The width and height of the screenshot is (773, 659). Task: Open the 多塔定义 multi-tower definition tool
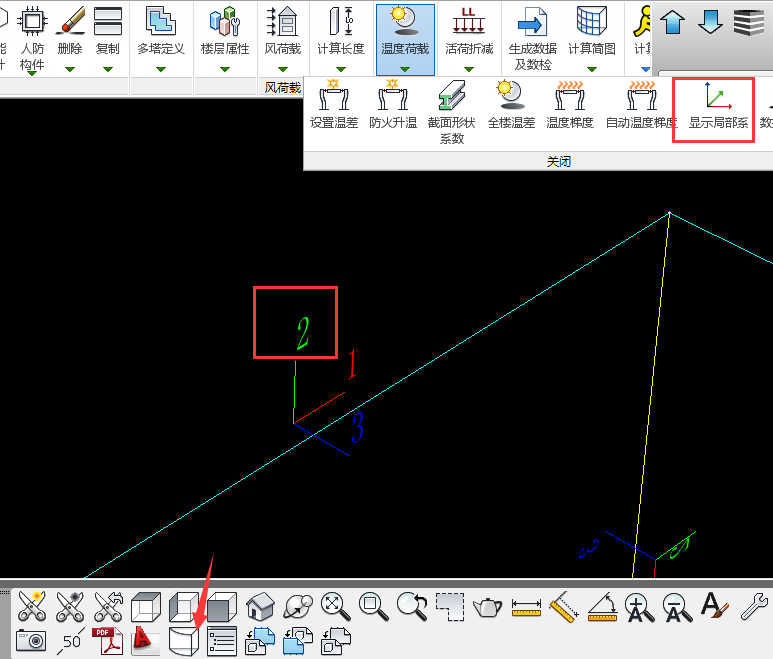tap(161, 32)
